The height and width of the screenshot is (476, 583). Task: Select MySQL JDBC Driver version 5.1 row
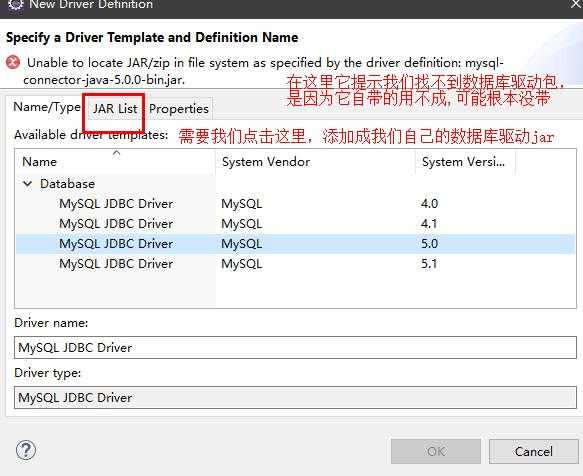click(295, 264)
